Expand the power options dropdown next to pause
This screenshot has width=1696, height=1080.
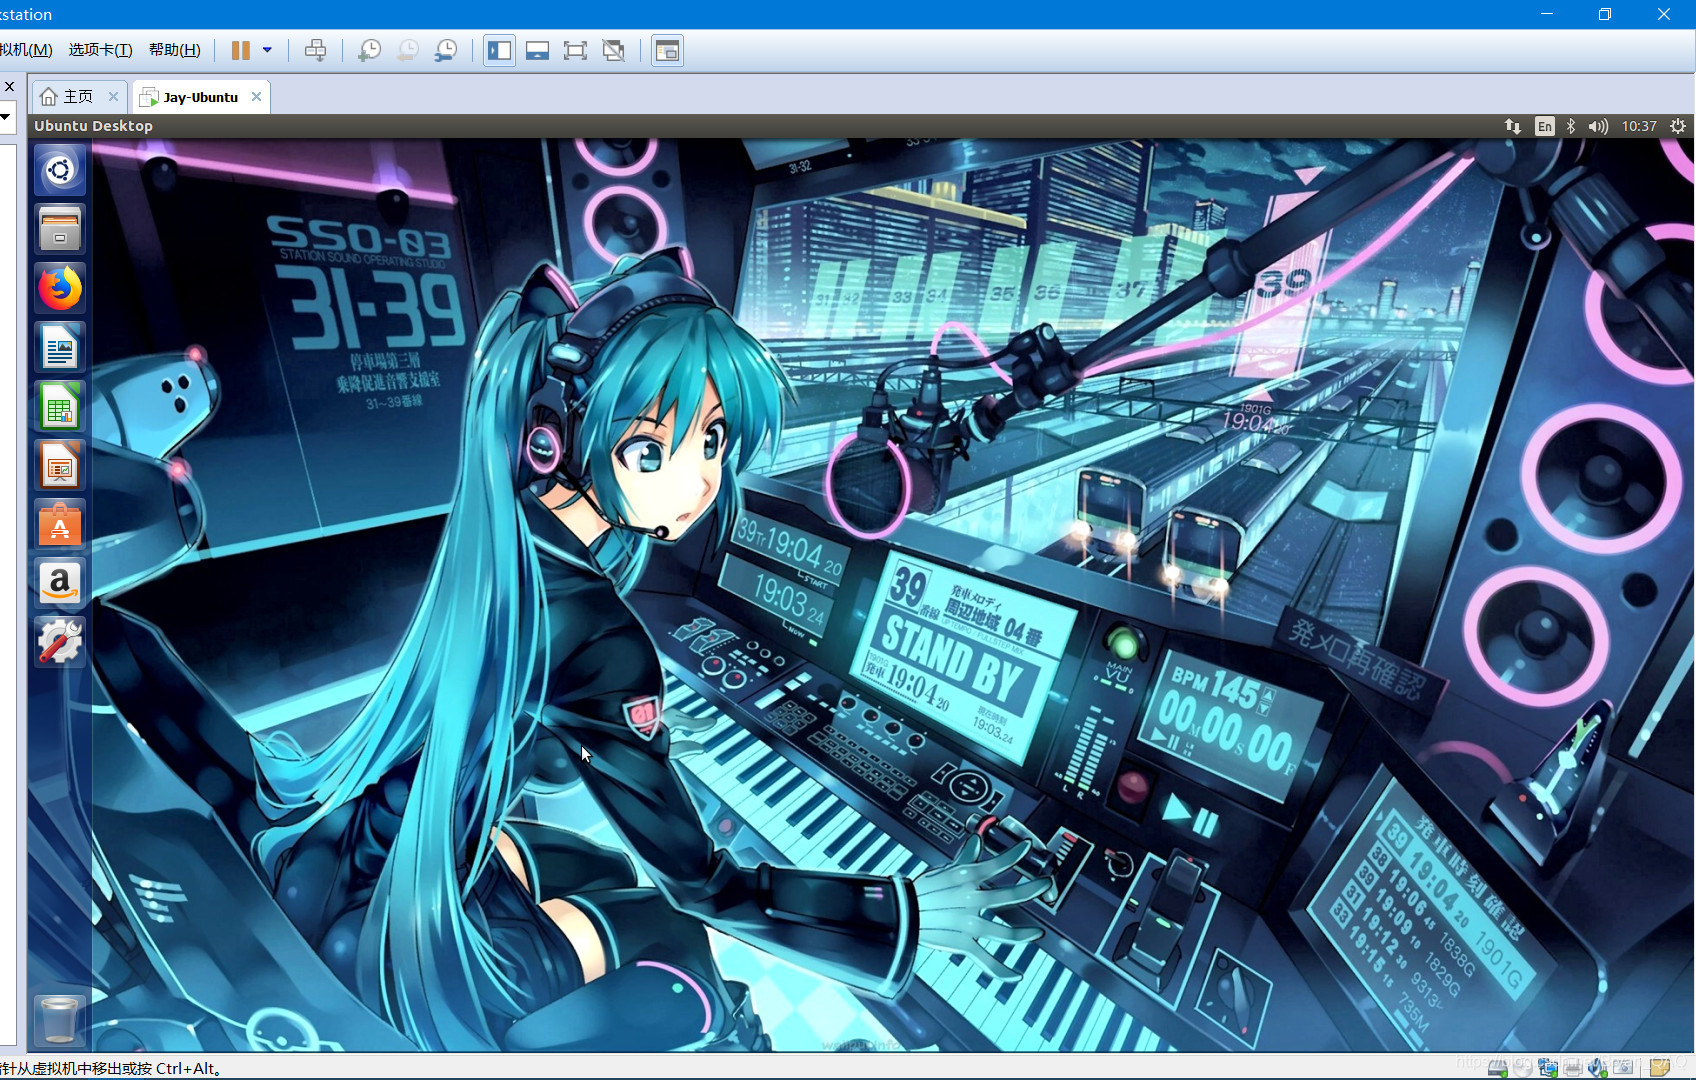click(x=267, y=50)
